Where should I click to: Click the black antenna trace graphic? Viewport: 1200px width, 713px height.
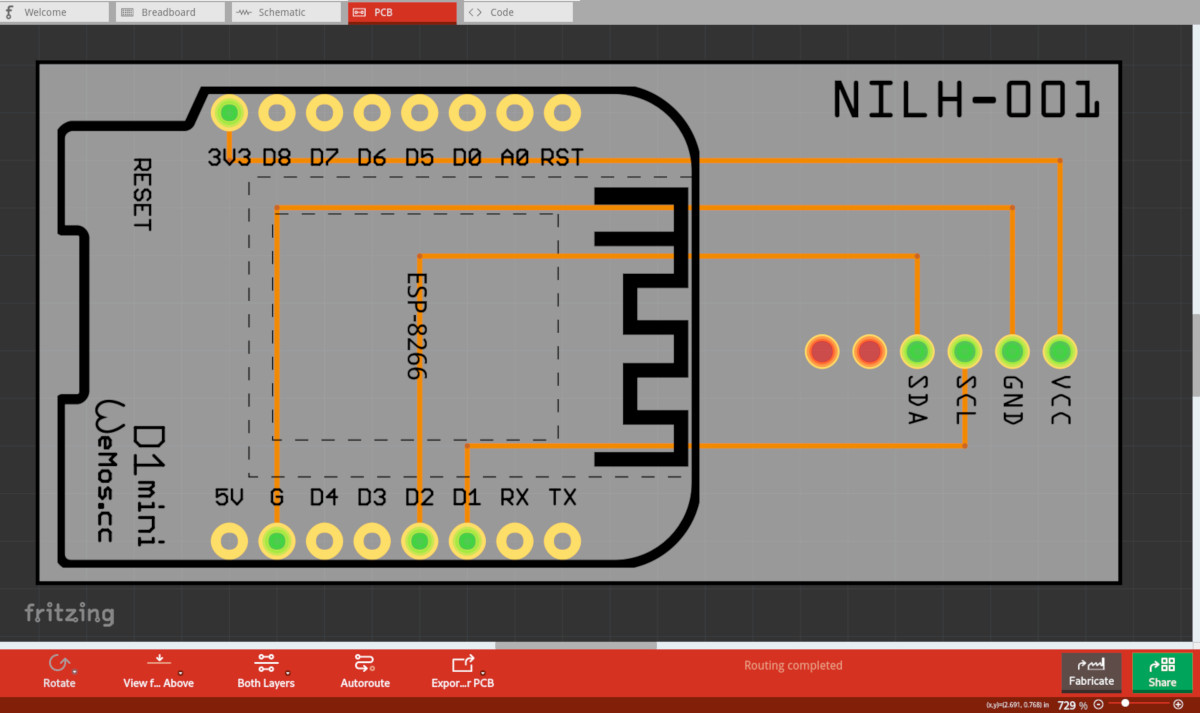(642, 326)
